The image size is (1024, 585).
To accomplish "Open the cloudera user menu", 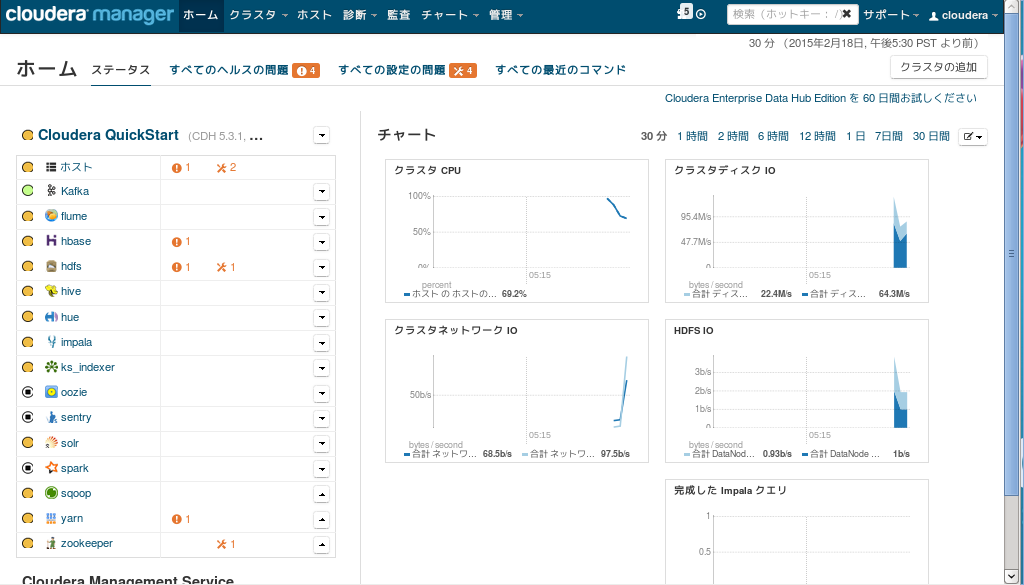I will 963,15.
